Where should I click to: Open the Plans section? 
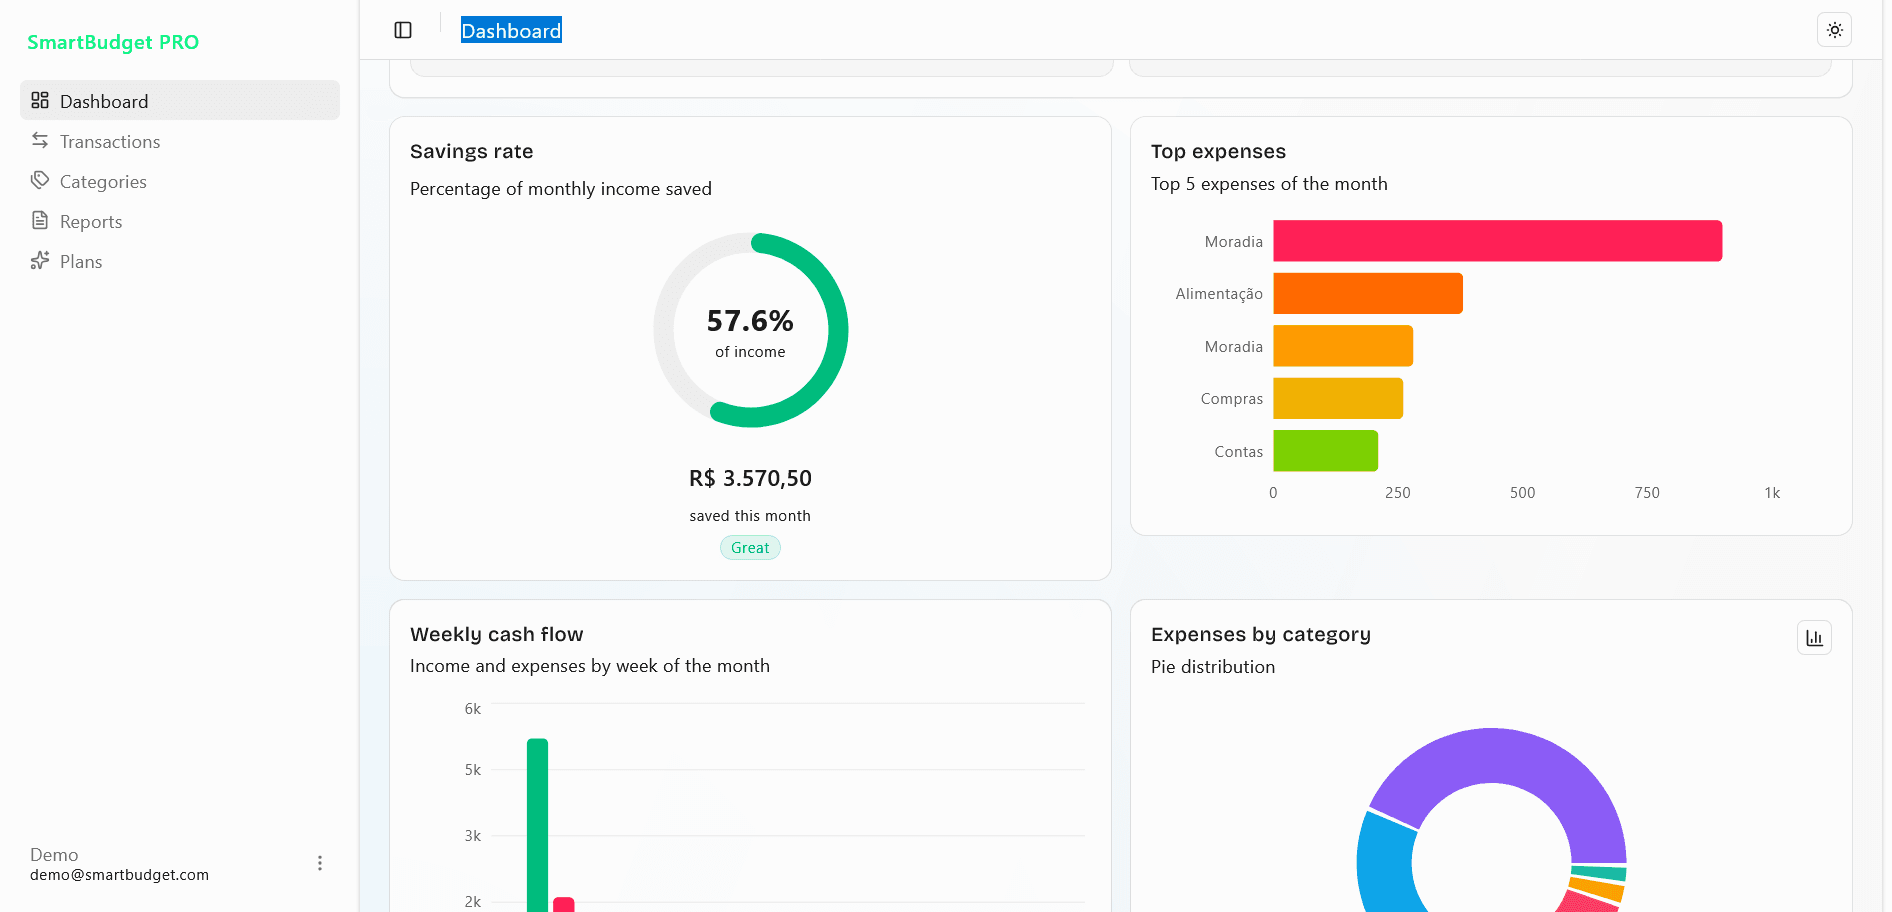180,261
